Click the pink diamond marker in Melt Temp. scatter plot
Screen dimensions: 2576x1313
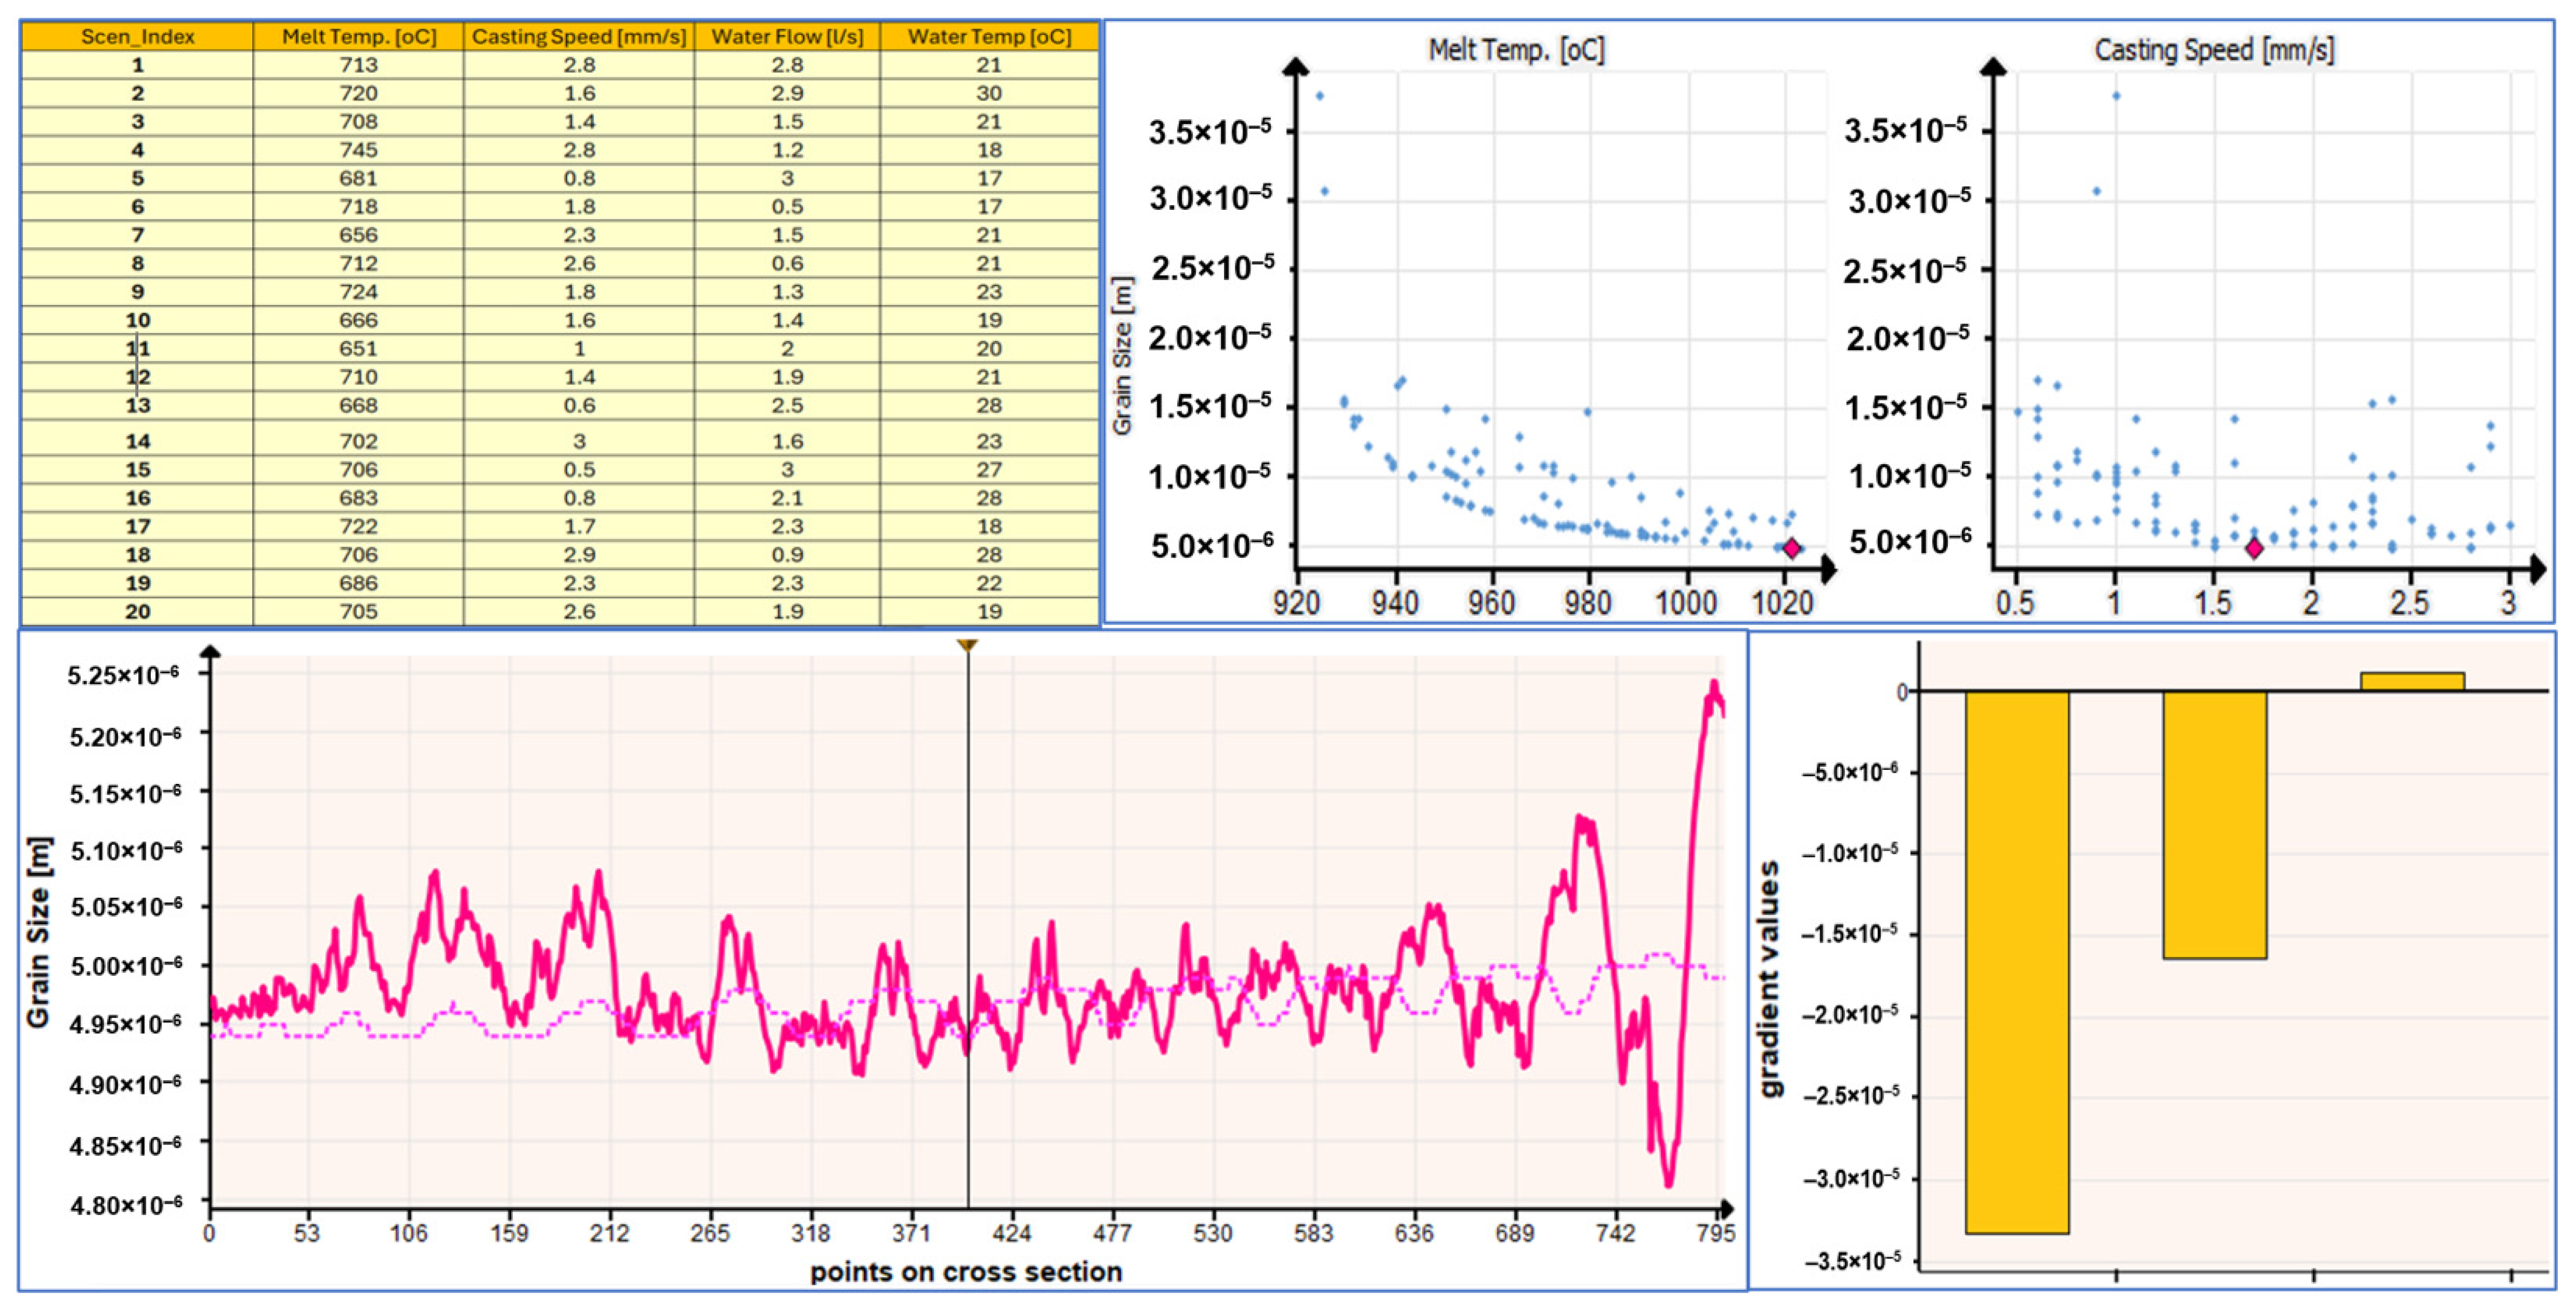point(1792,548)
